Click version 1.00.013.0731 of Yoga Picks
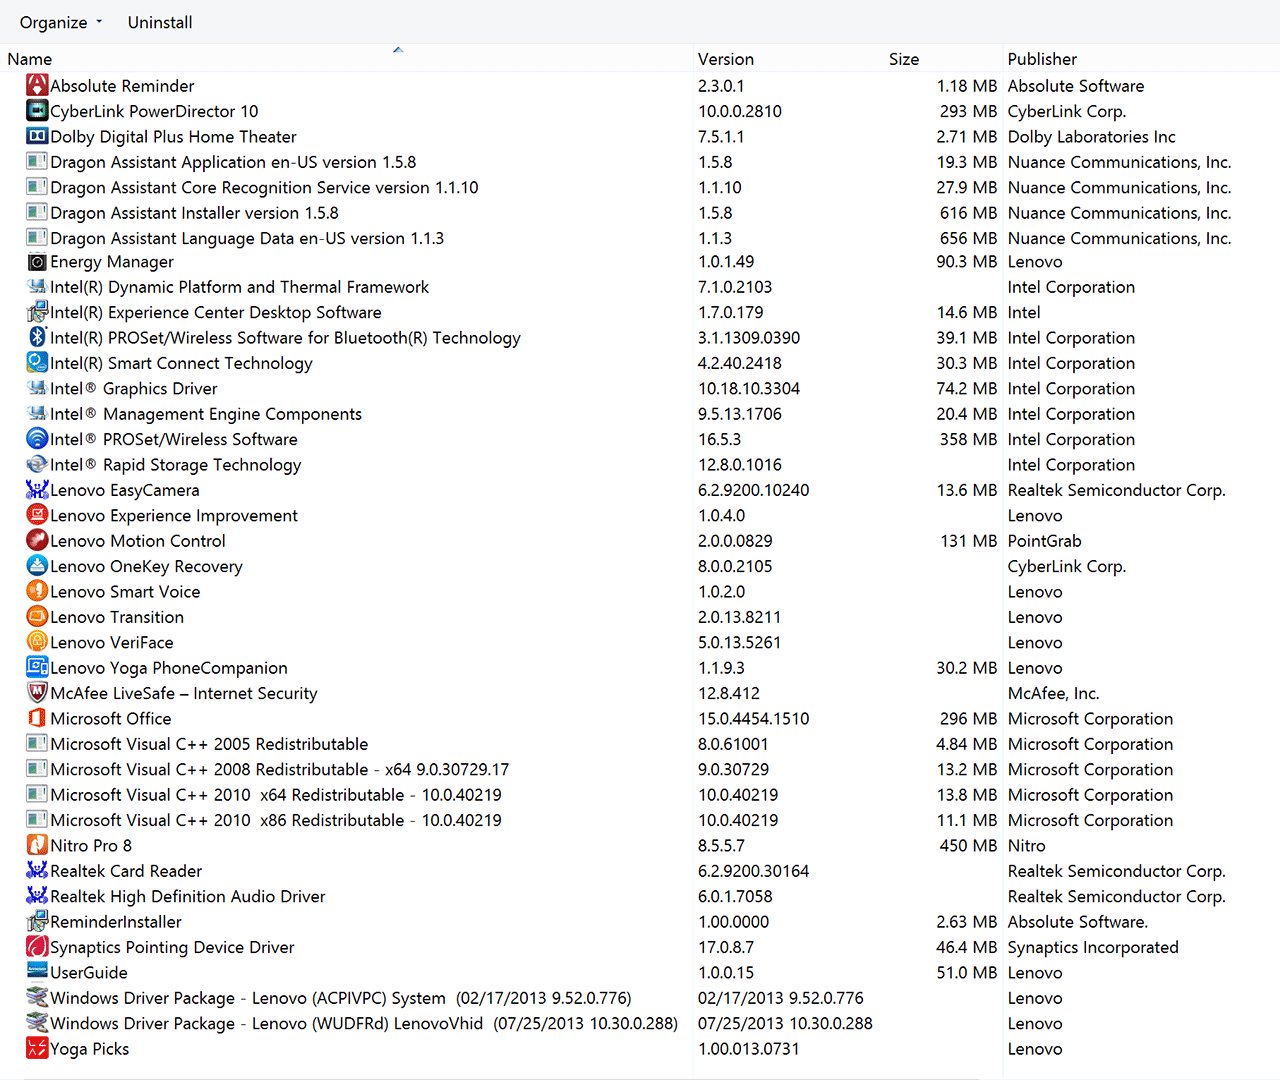This screenshot has width=1280, height=1080. pos(749,1049)
